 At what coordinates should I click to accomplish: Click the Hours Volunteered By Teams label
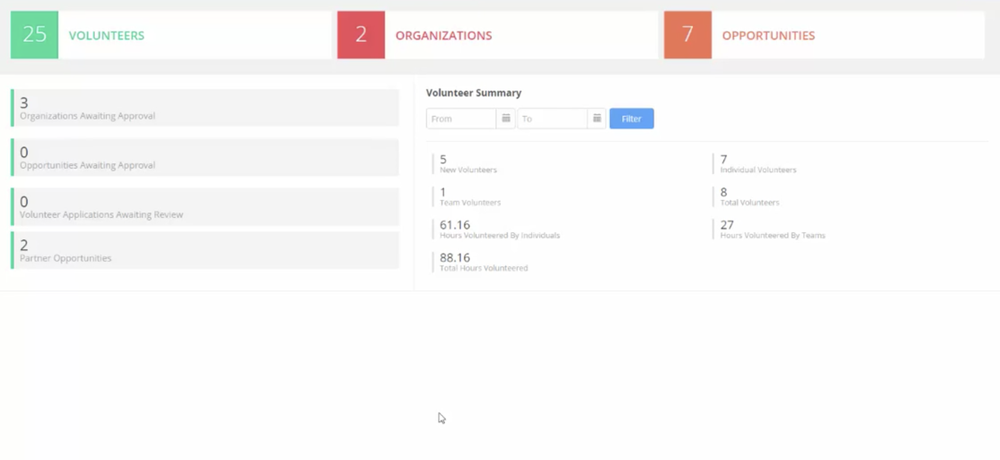pos(772,235)
